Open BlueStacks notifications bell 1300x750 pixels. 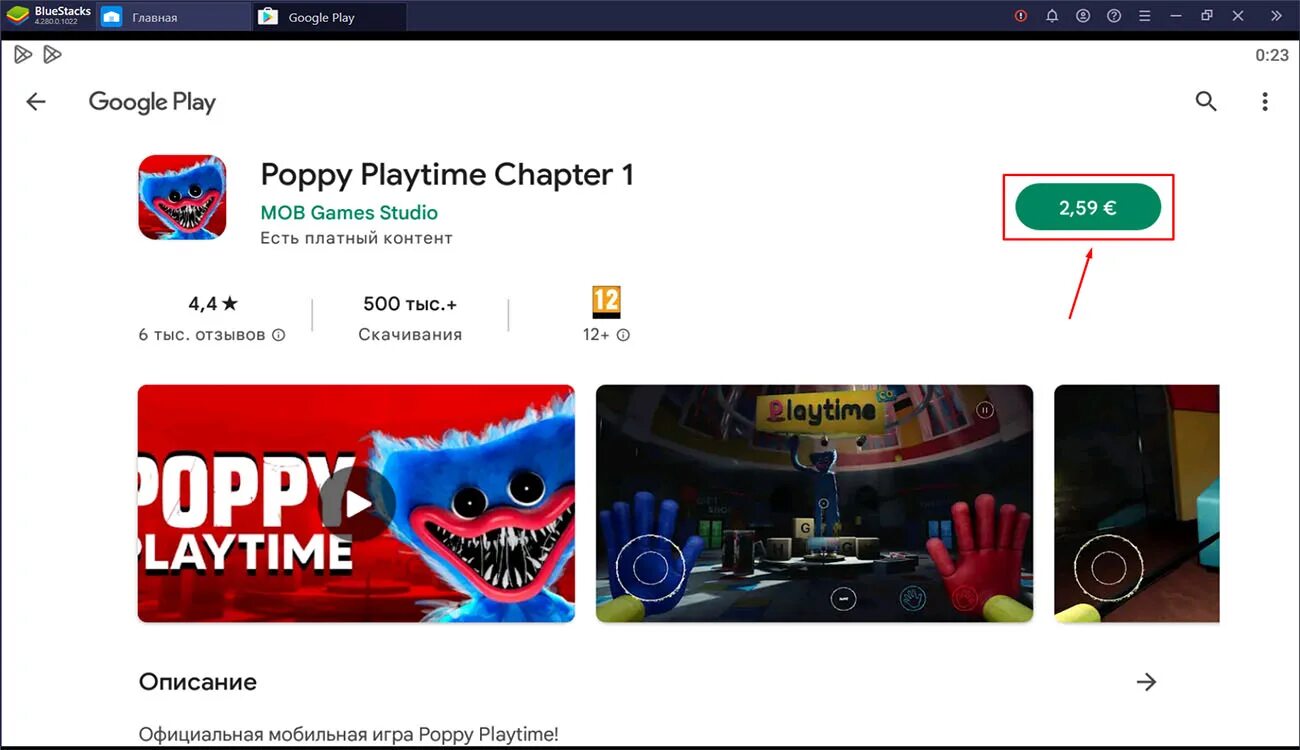[x=1052, y=16]
